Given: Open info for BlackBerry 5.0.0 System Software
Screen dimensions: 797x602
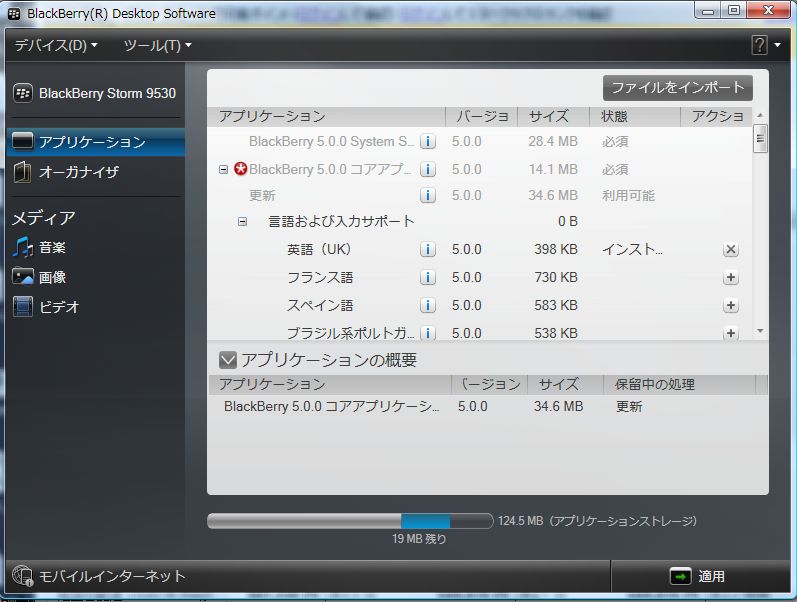Looking at the screenshot, I should click(x=428, y=141).
